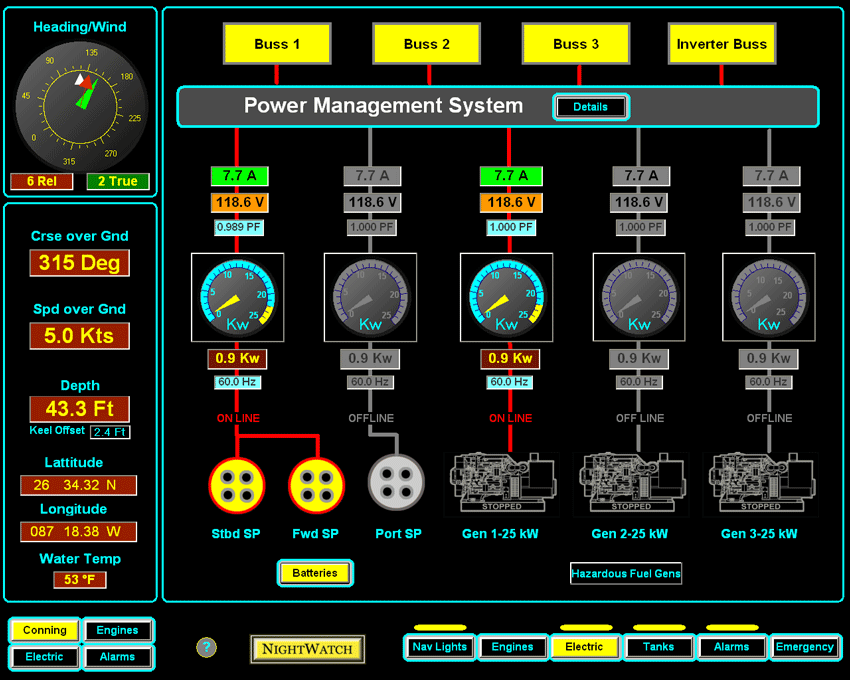Click the Fwd SP shore power connector icon
The height and width of the screenshot is (680, 850).
click(x=316, y=485)
